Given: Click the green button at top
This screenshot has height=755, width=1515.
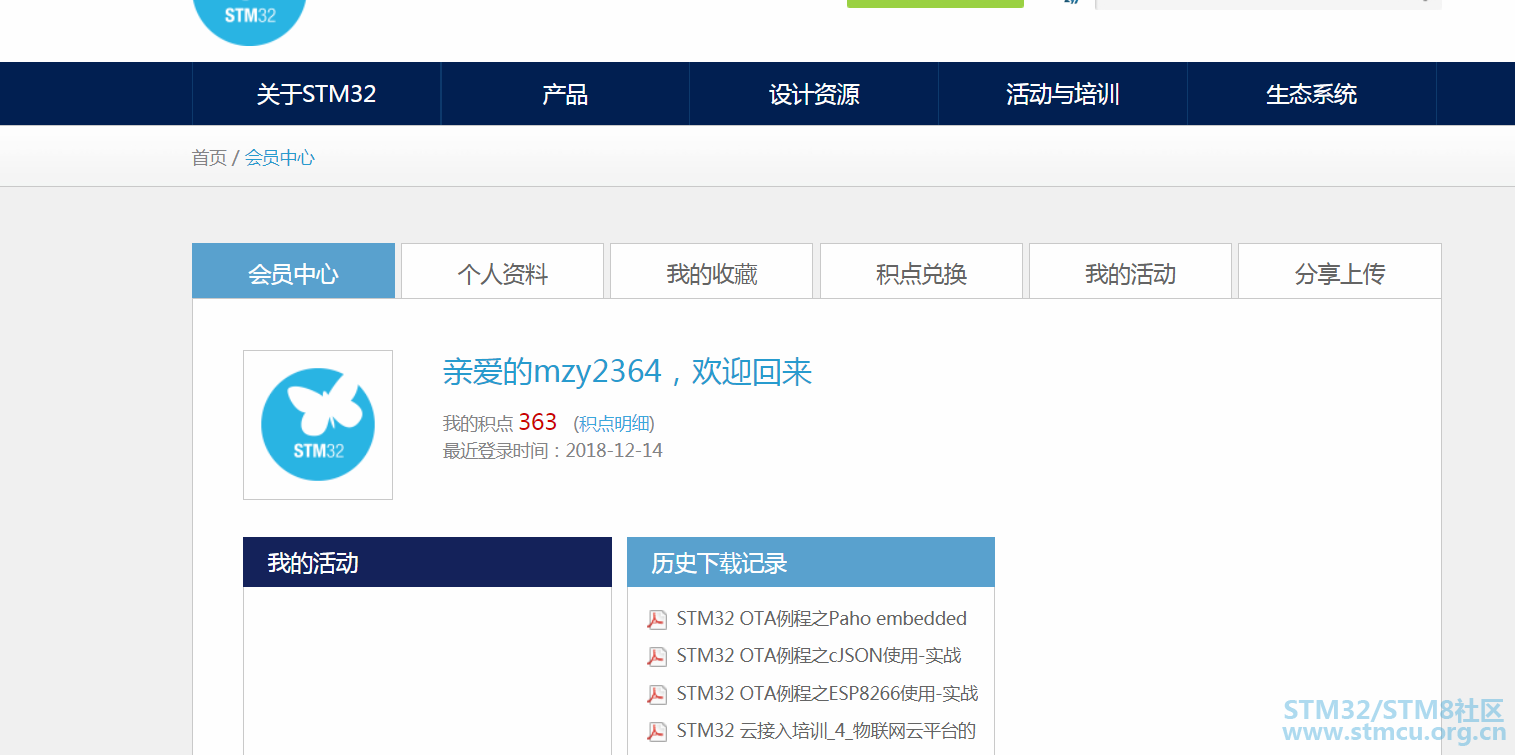Looking at the screenshot, I should (x=935, y=3).
